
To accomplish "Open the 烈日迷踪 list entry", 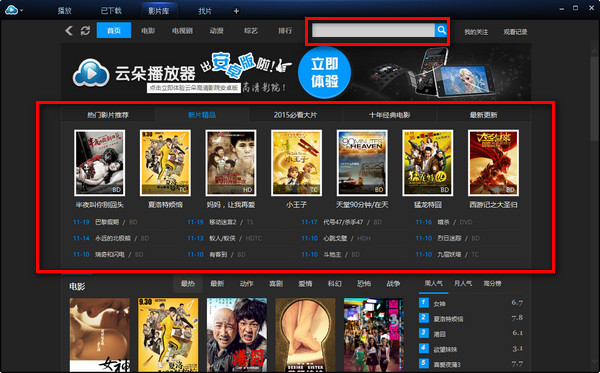I will 450,238.
